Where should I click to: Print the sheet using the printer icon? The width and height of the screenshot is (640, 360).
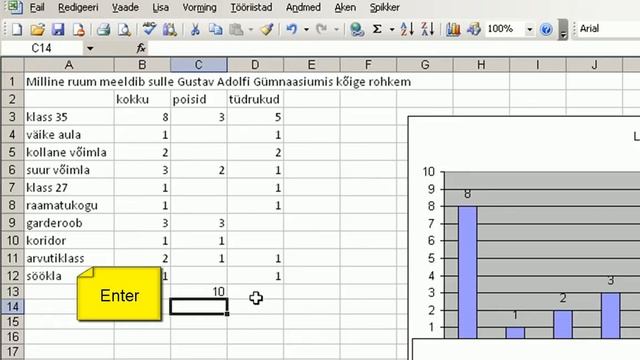[x=103, y=29]
